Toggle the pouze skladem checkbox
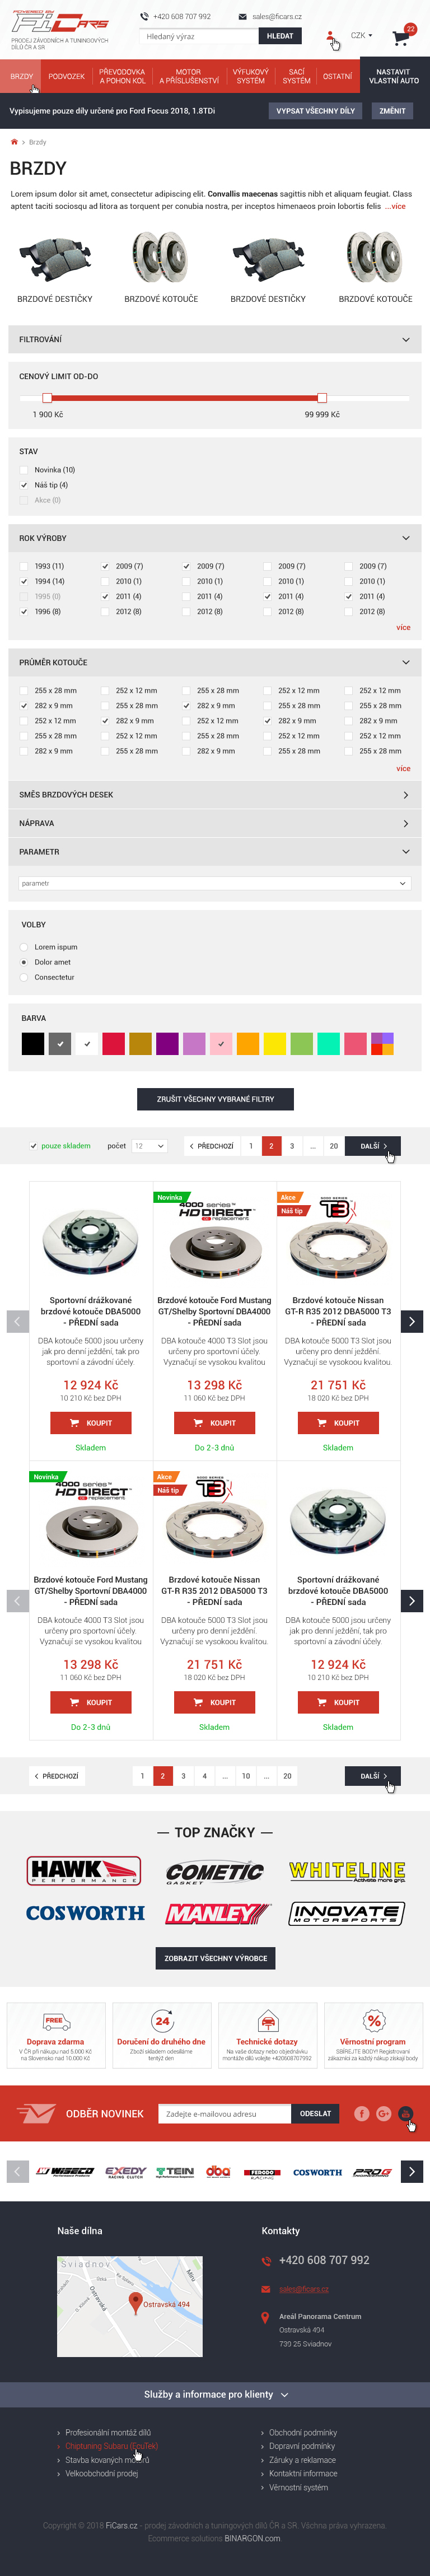This screenshot has width=430, height=2576. (x=33, y=1146)
